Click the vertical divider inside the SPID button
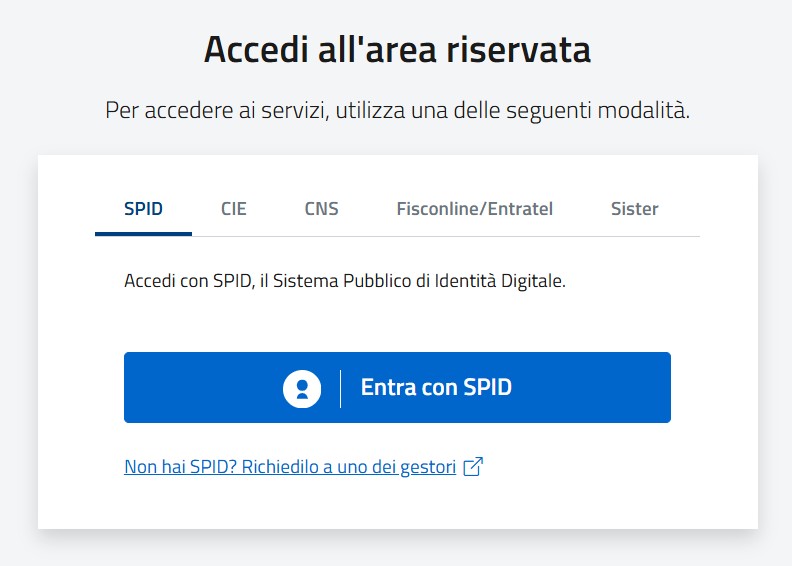 pyautogui.click(x=341, y=388)
